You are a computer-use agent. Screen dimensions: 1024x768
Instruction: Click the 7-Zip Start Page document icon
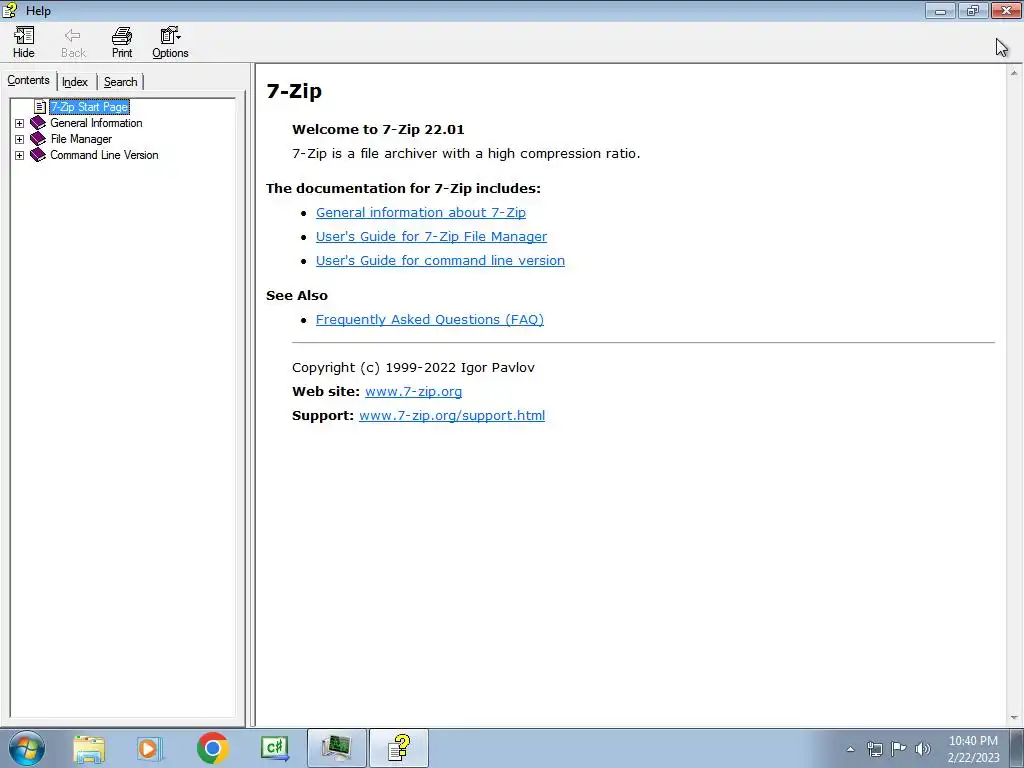coord(40,106)
